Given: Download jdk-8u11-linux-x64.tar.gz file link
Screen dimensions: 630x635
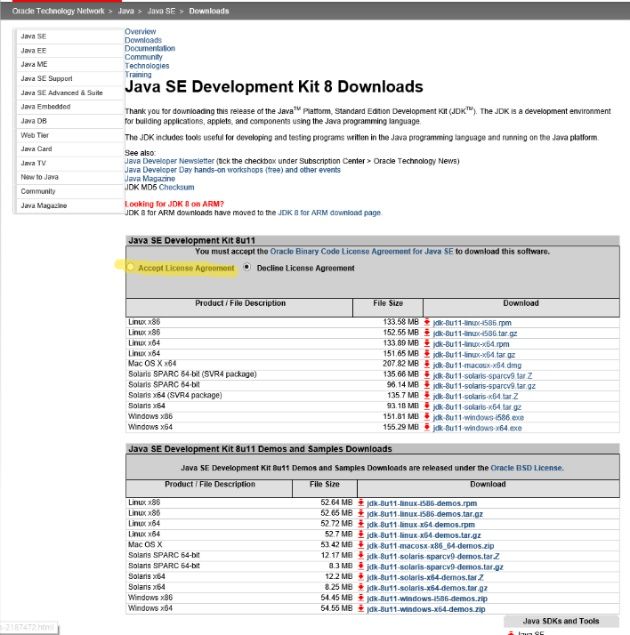Looking at the screenshot, I should point(474,355).
